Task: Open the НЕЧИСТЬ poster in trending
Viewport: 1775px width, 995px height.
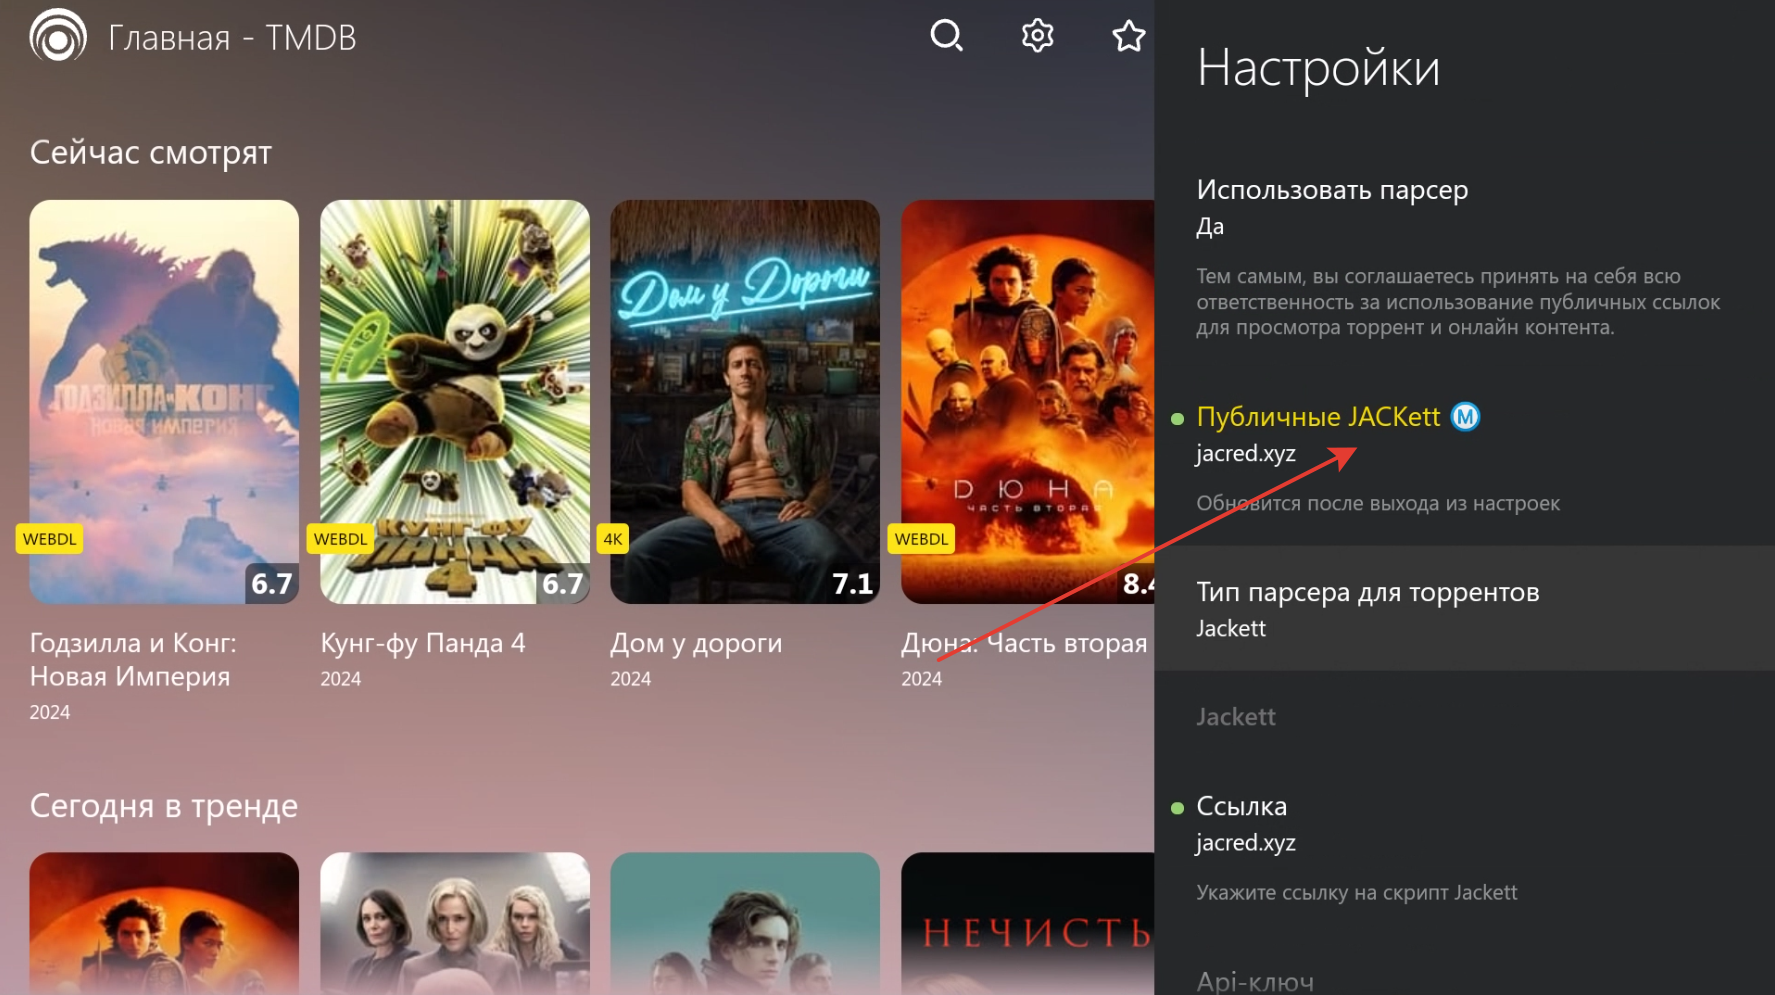Action: point(1027,923)
